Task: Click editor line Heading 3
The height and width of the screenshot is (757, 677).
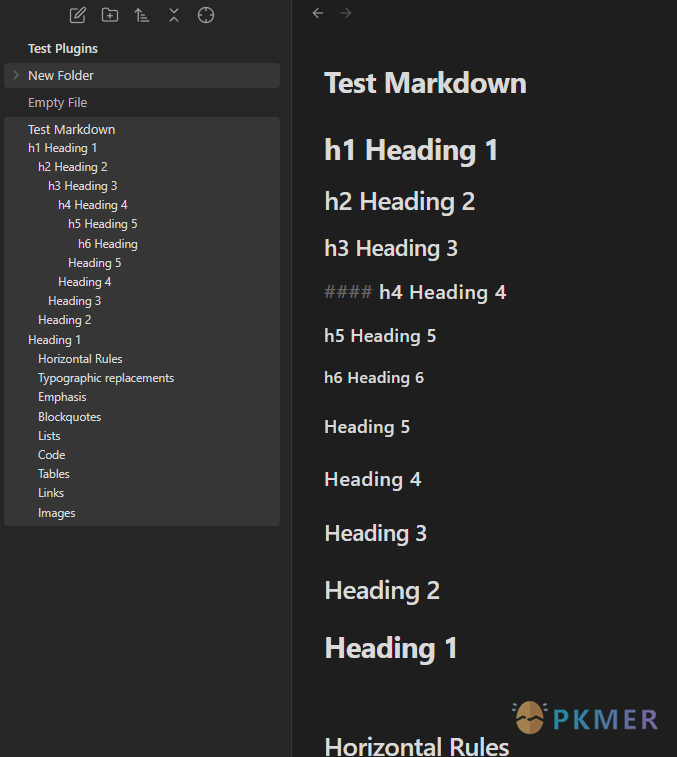Action: coord(376,533)
